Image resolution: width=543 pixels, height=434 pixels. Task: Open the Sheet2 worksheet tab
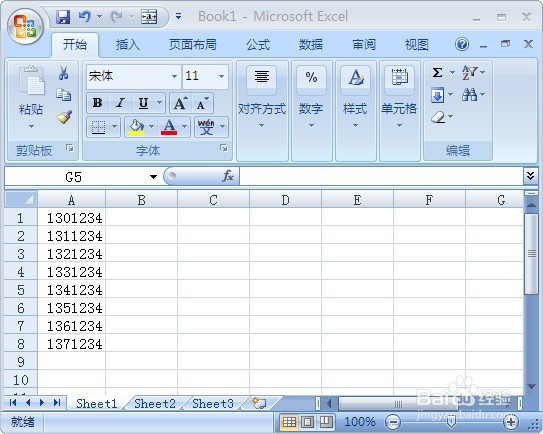coord(155,404)
